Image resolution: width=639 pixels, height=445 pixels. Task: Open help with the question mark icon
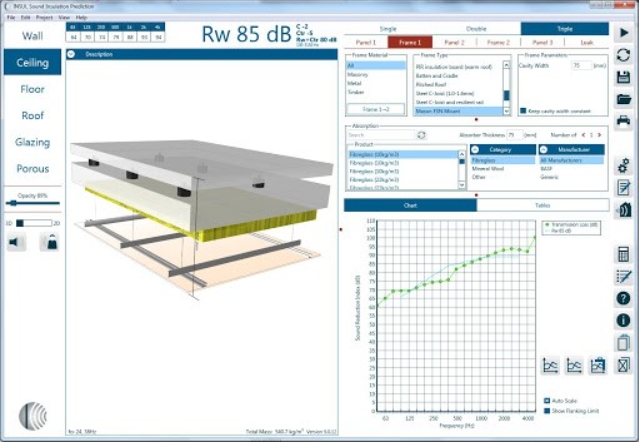[x=624, y=299]
